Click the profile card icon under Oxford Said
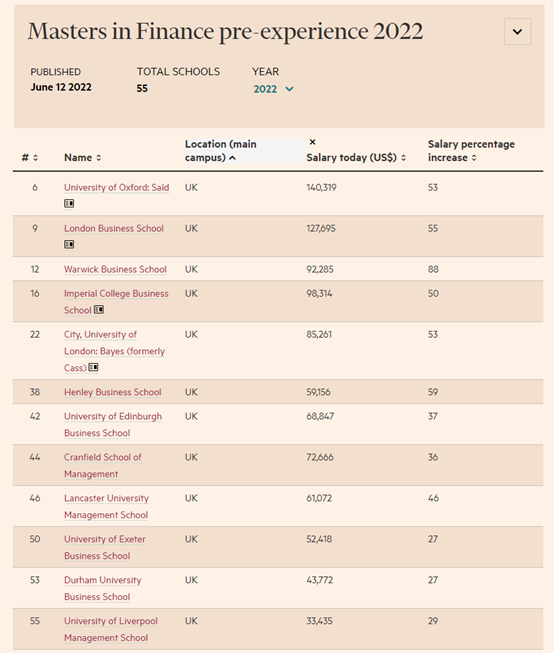Image resolution: width=554 pixels, height=653 pixels. (x=69, y=204)
